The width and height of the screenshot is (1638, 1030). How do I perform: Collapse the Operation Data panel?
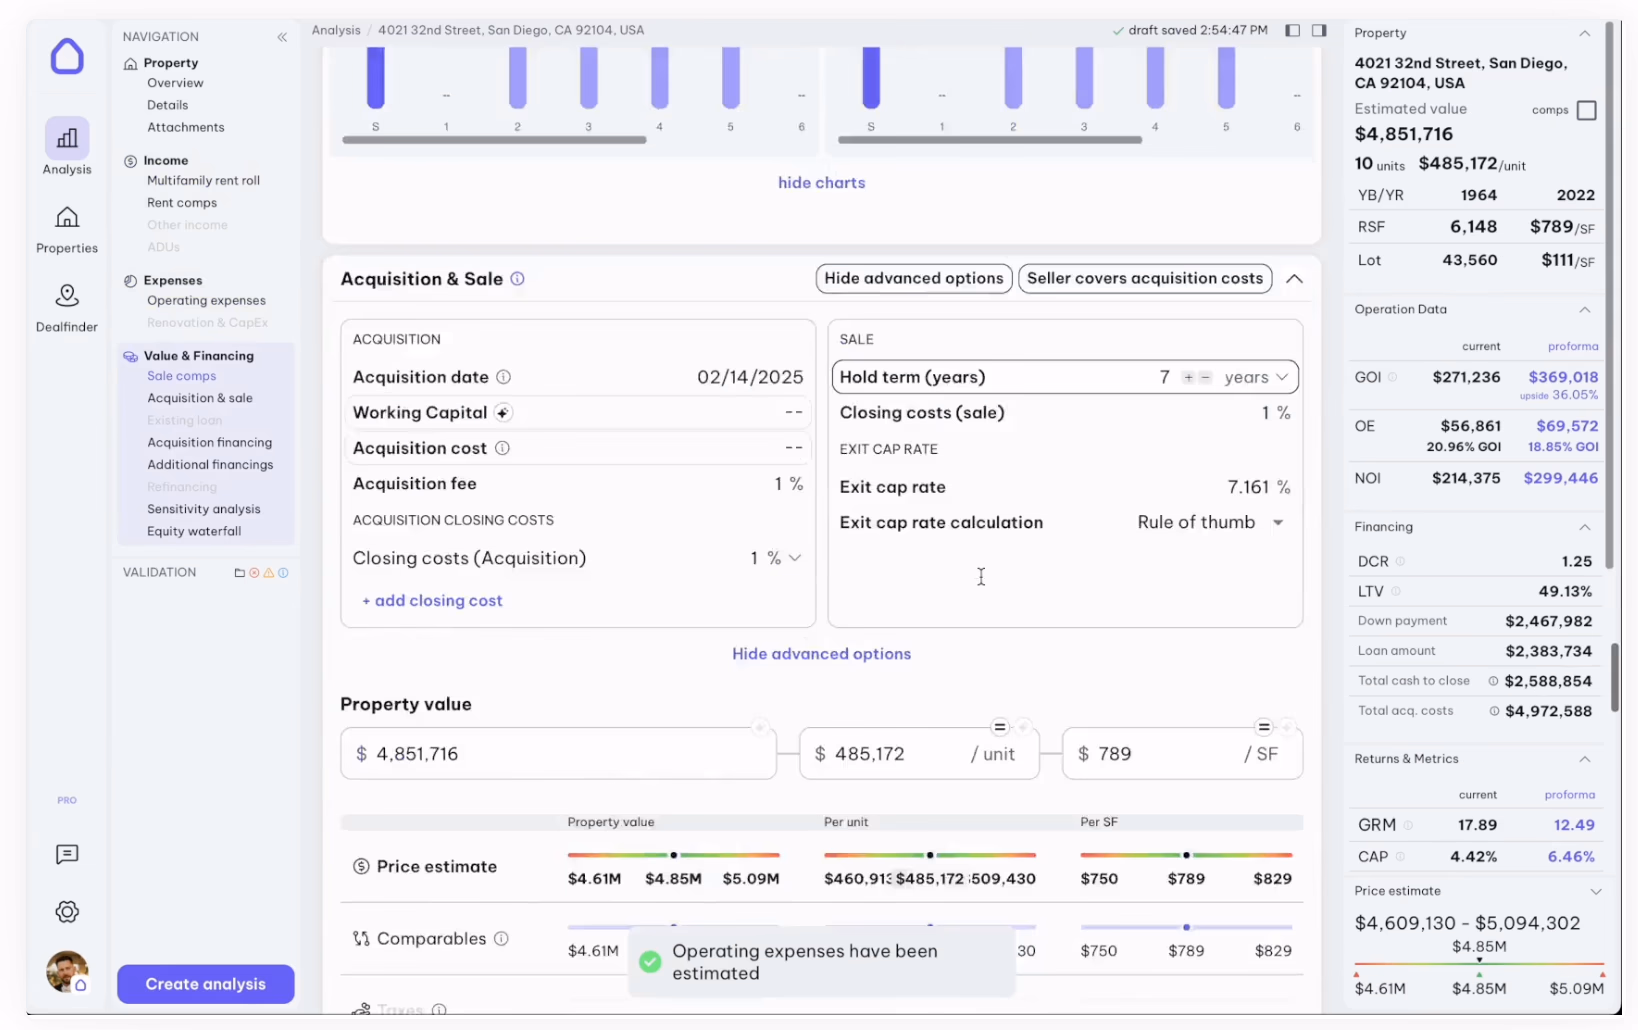pyautogui.click(x=1584, y=309)
